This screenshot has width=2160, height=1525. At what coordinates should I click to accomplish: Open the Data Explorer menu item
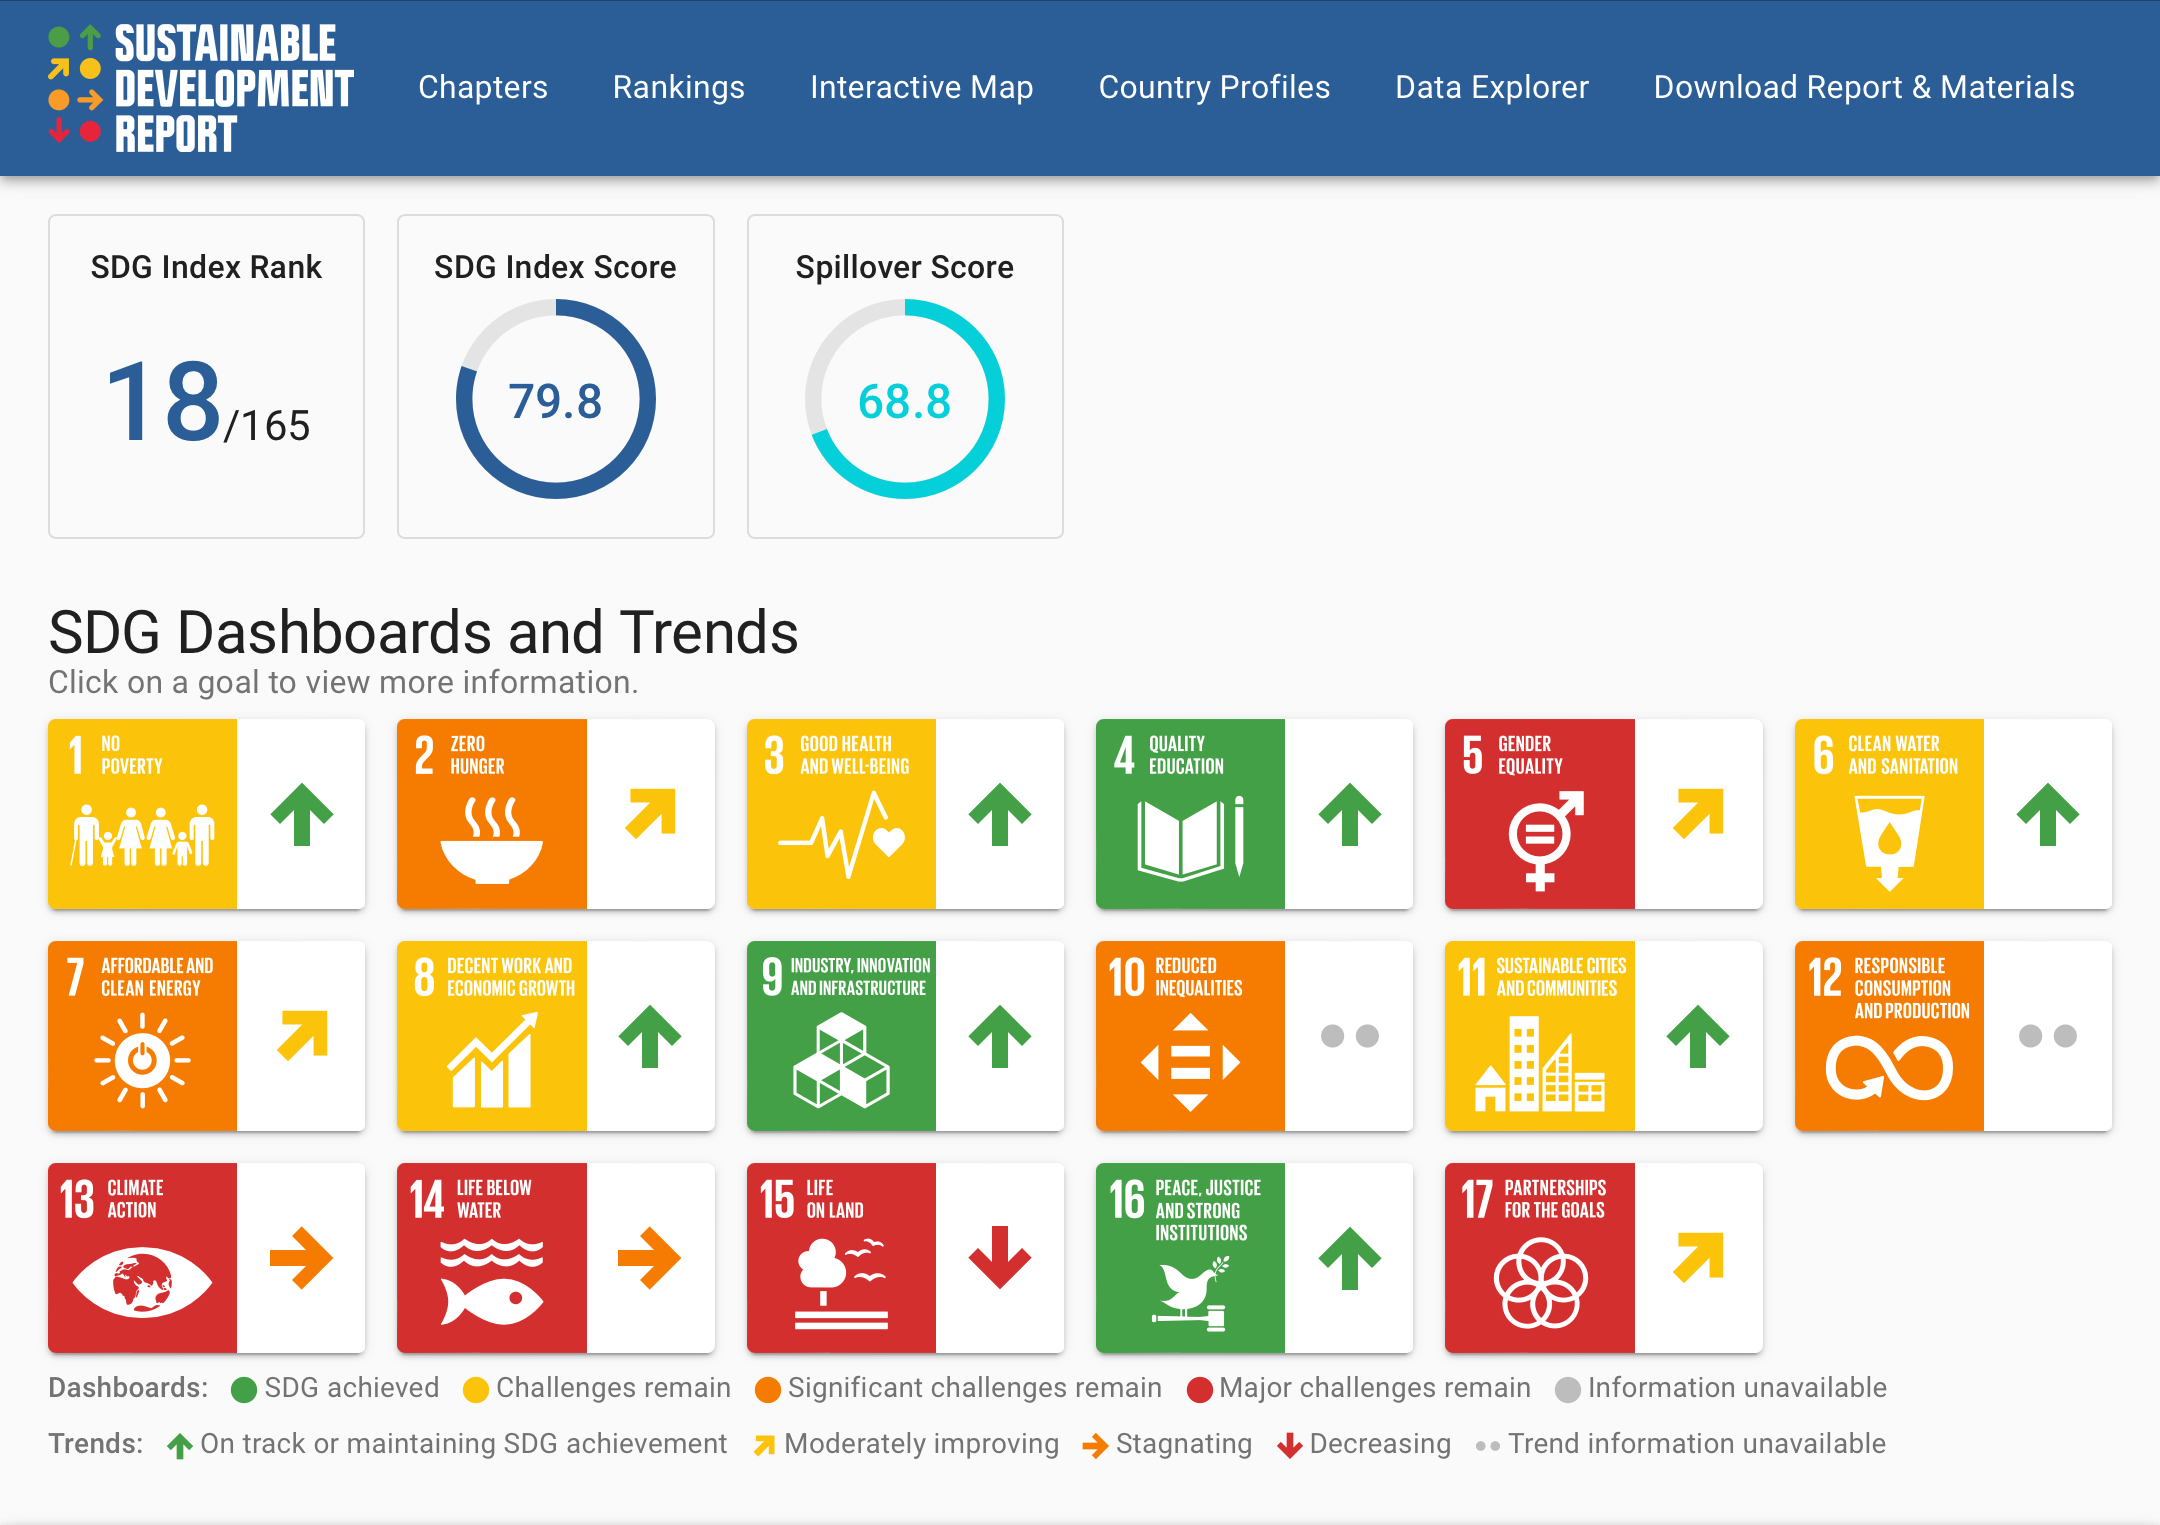pos(1491,87)
